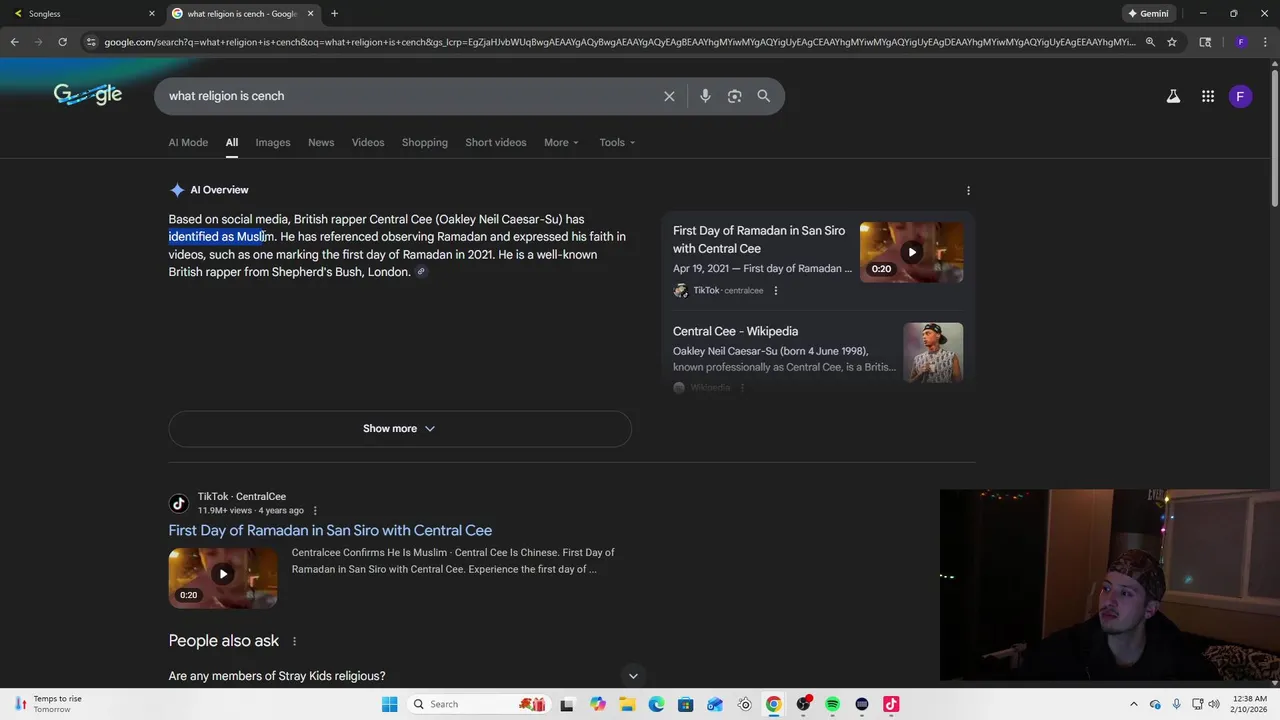Close the 'what religion is cench' tab
Screen dimensions: 1280x720
pyautogui.click(x=311, y=13)
